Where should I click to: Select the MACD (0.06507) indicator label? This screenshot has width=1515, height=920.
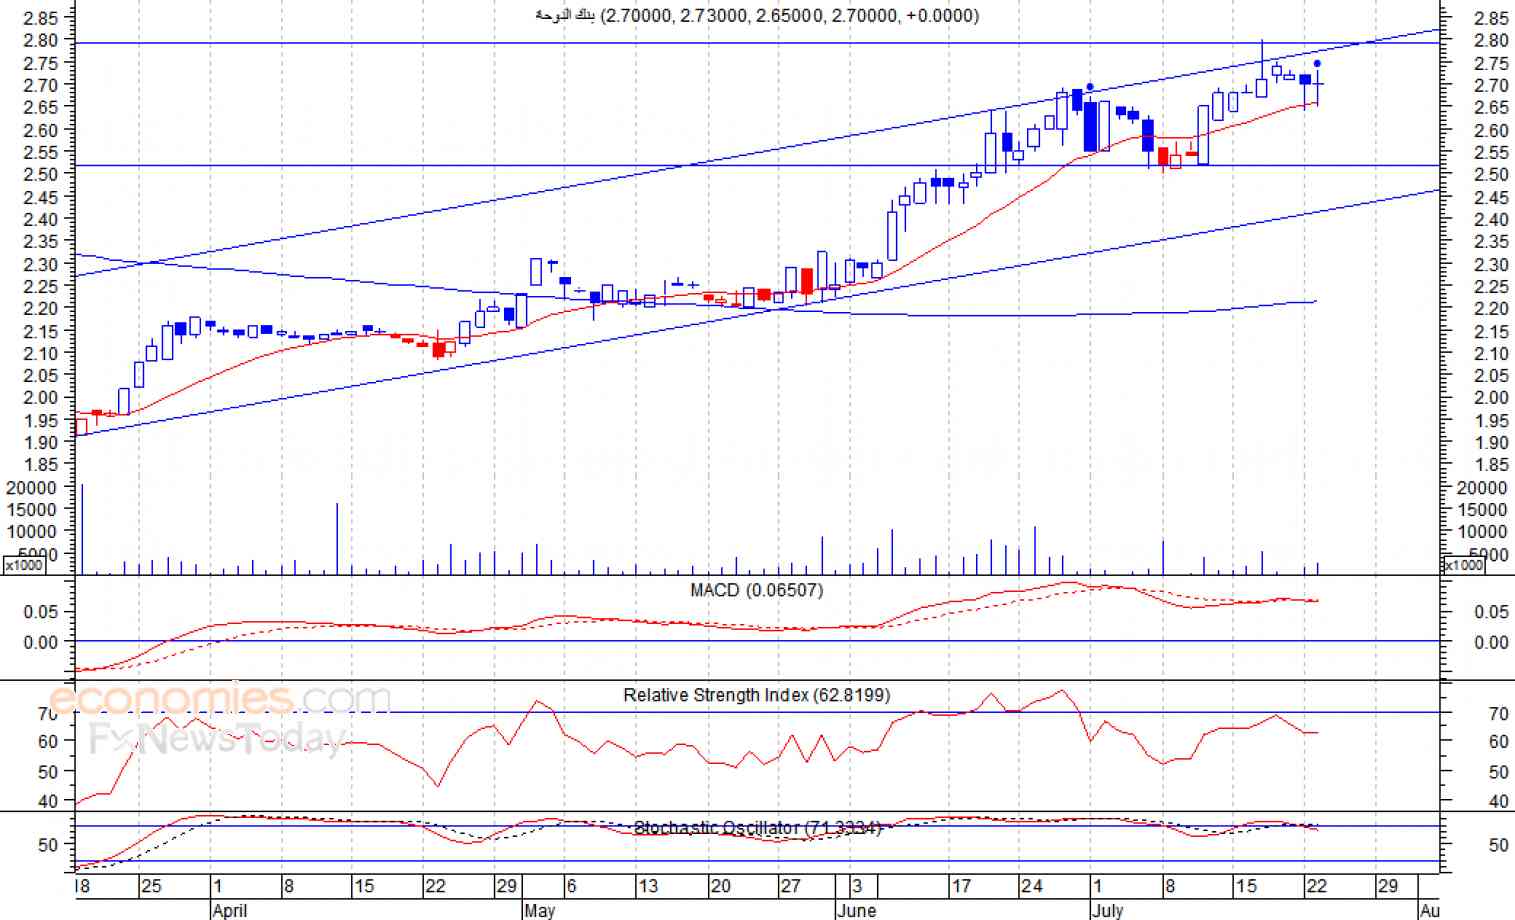[x=757, y=590]
